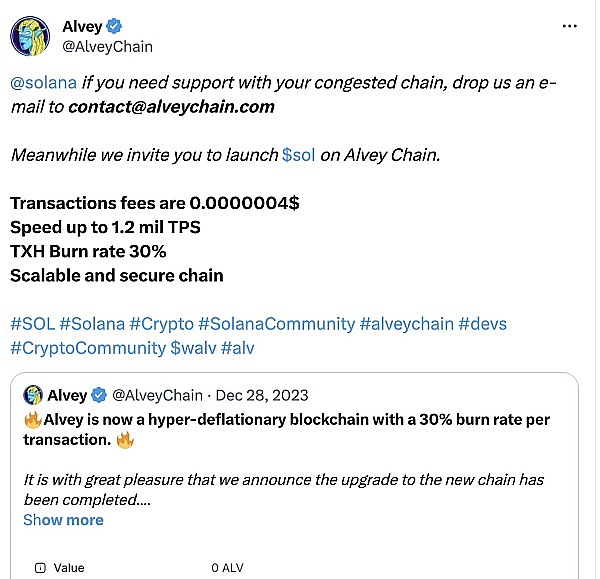Click Alvey's large profile avatar
Viewport: 600px width, 579px height.
pos(31,35)
